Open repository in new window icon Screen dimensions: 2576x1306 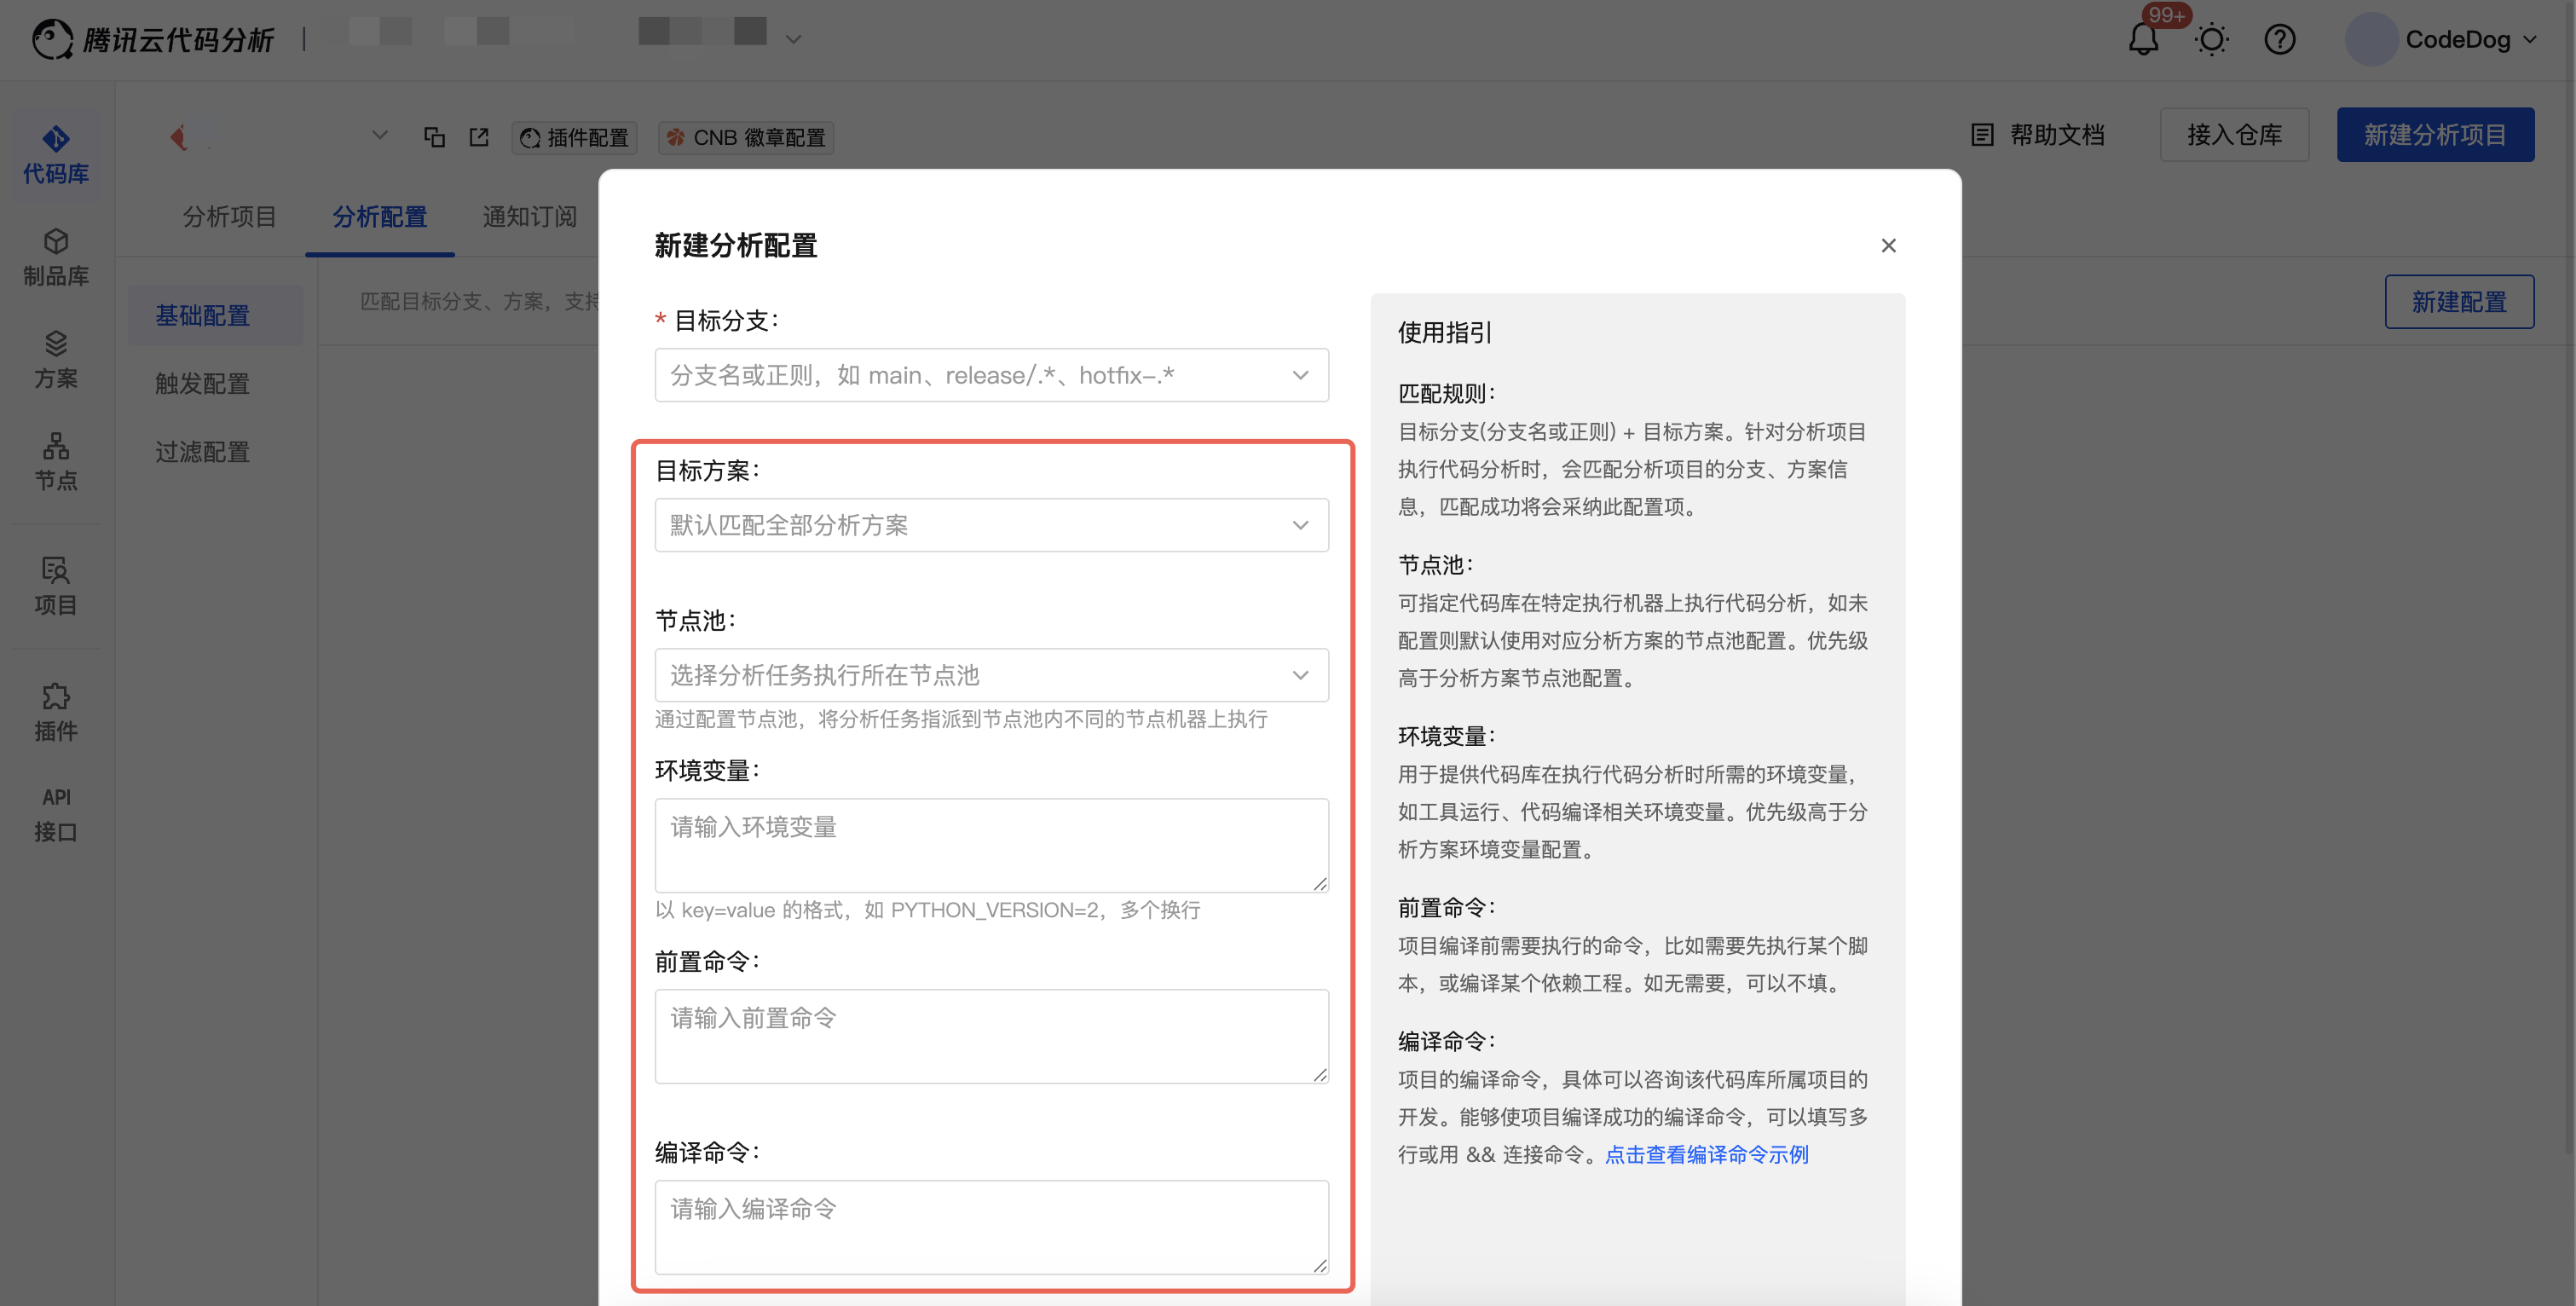479,137
